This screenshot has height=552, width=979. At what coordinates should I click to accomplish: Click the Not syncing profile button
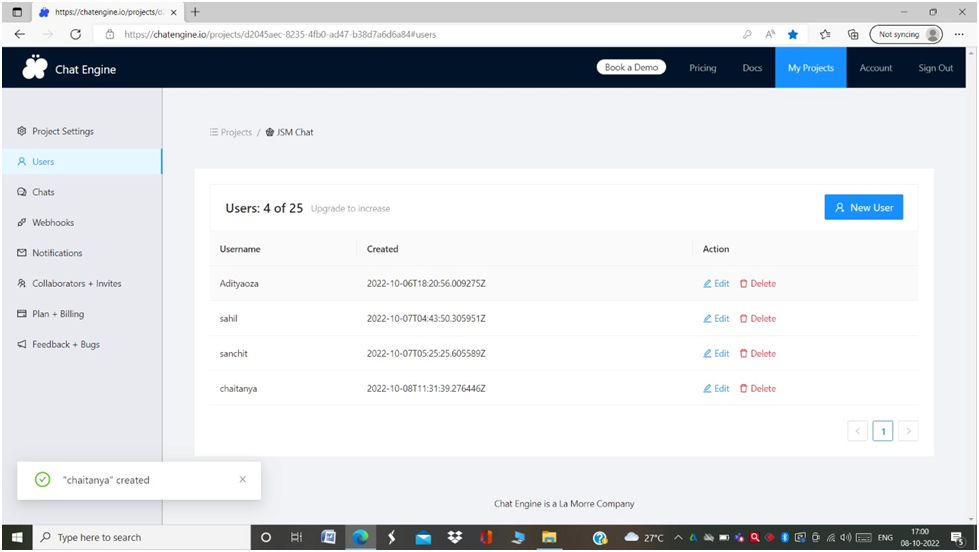[906, 34]
